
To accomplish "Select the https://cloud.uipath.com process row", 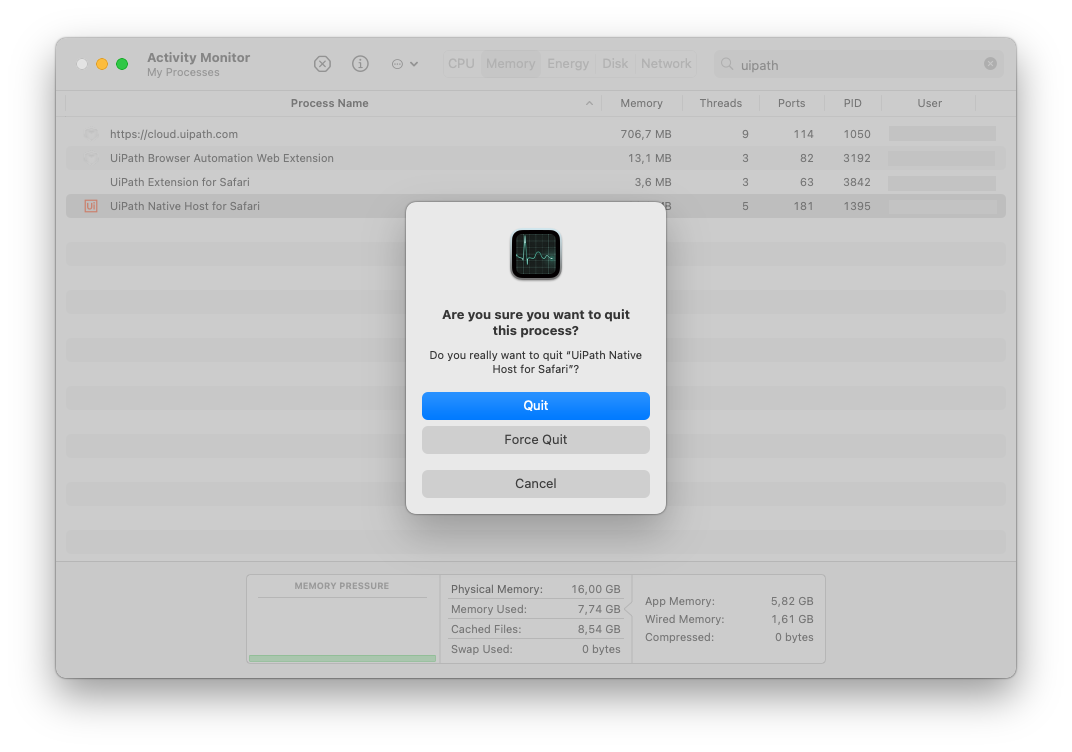I will (535, 134).
